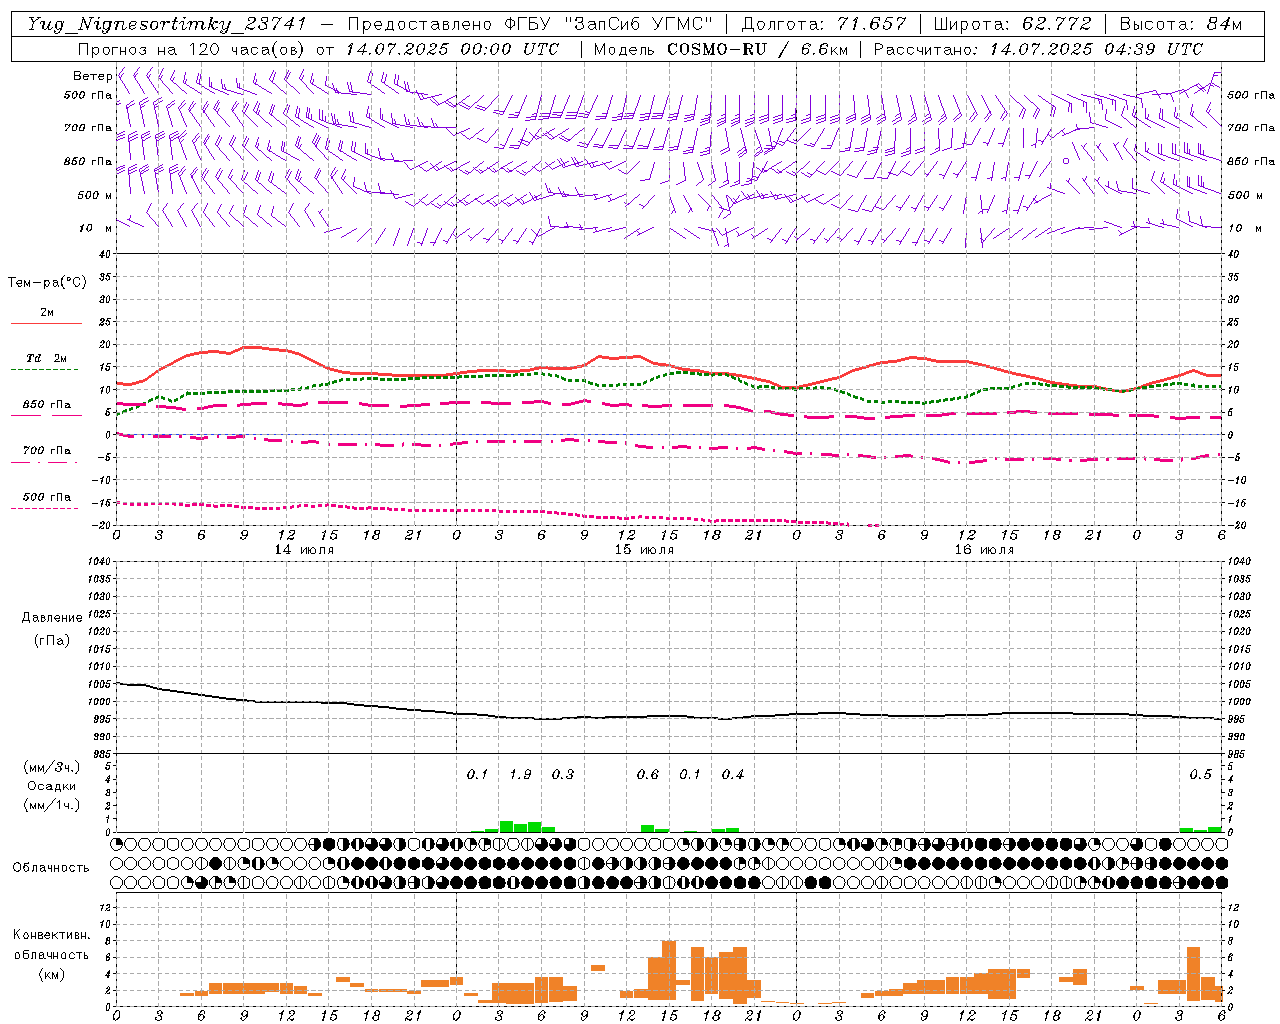
Task: Click the left-side 10 м wind level label
Action: [x=96, y=228]
